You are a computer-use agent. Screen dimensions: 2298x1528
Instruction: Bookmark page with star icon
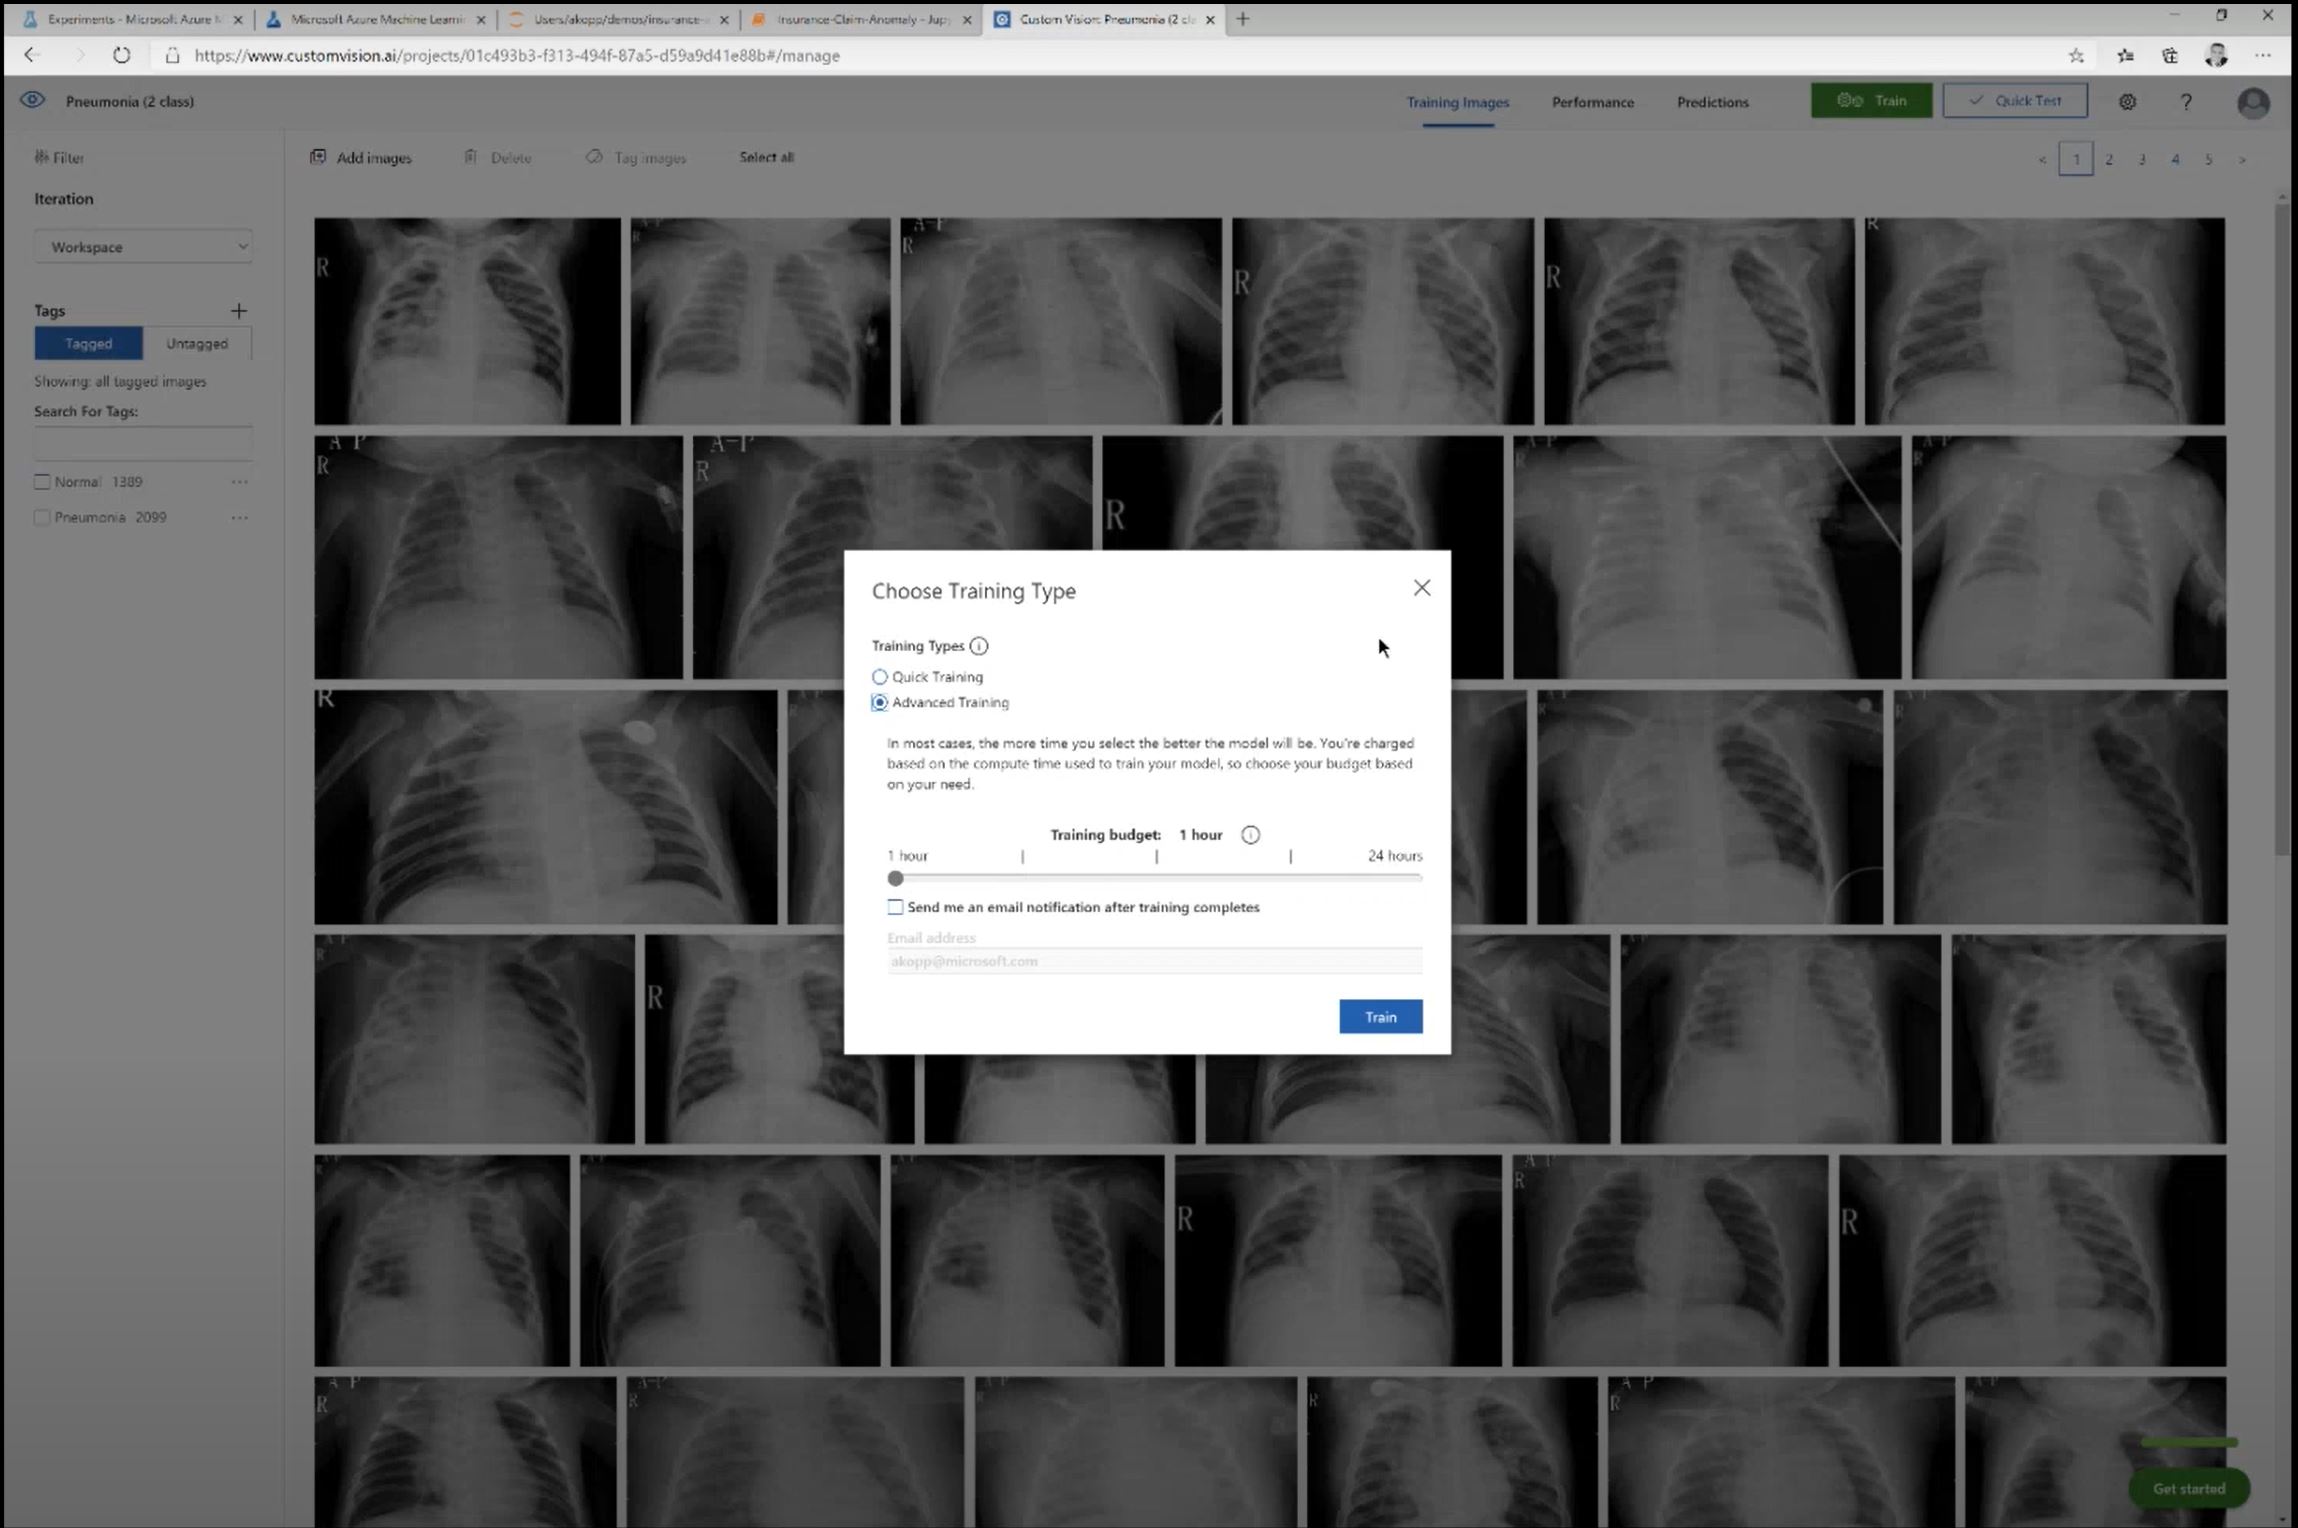[2076, 56]
